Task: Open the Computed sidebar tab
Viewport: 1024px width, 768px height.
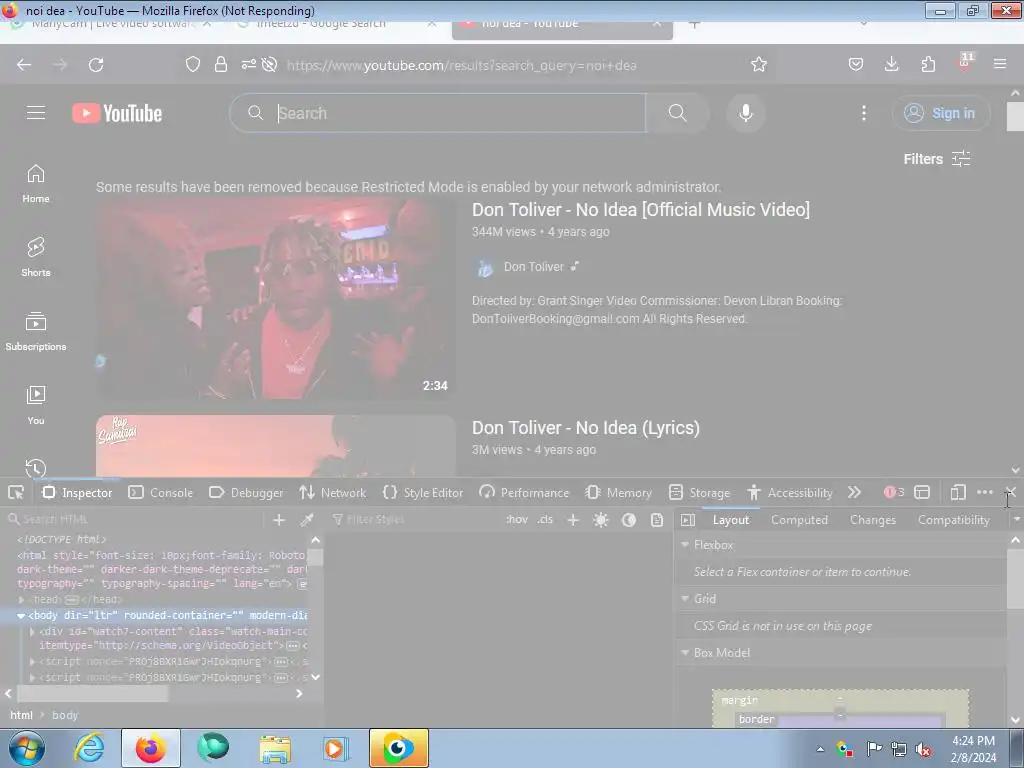Action: [799, 520]
